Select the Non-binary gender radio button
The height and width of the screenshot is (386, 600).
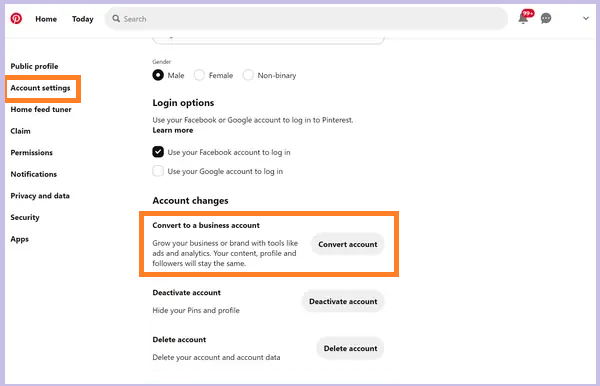click(x=248, y=75)
